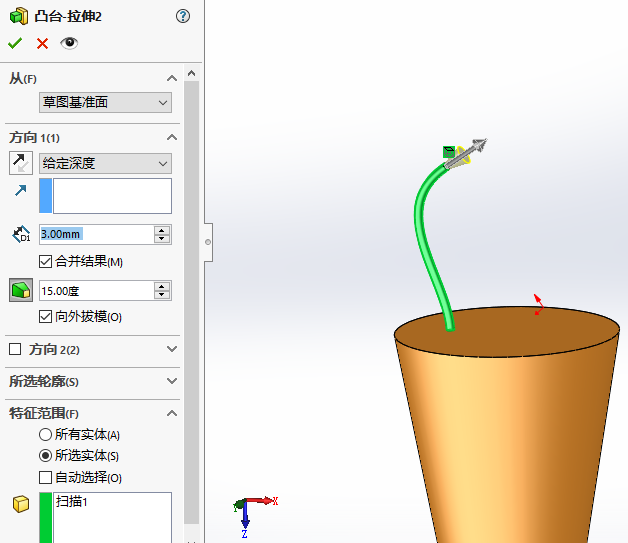Click the D1 depth icon
The height and width of the screenshot is (543, 628).
coord(21,234)
